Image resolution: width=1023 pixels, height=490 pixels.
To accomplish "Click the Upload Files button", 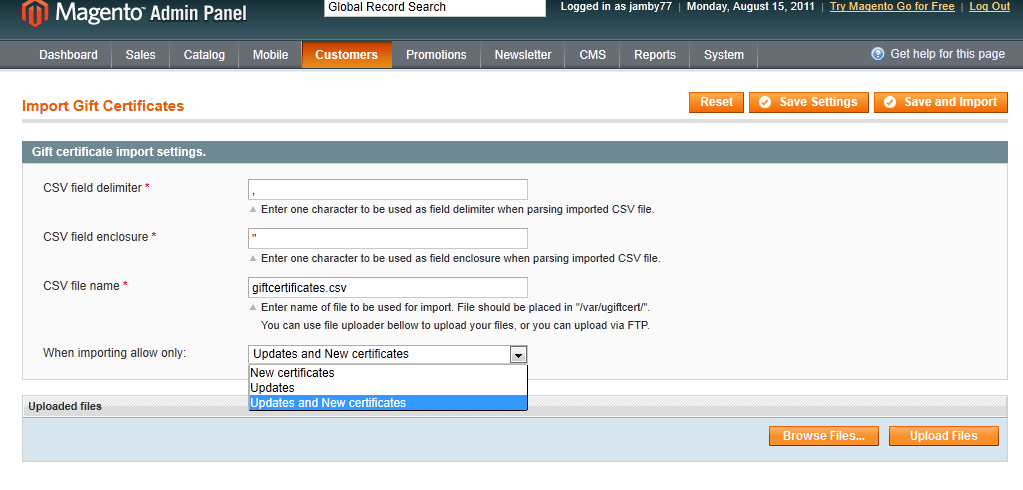I will tap(943, 436).
